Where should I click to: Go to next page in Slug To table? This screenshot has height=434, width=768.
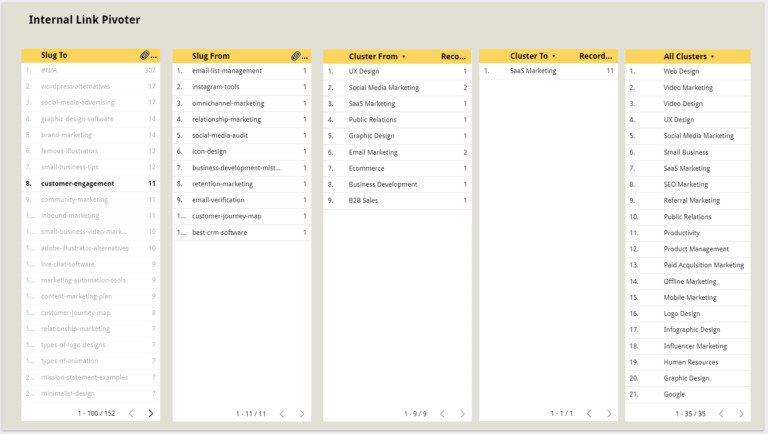point(151,413)
